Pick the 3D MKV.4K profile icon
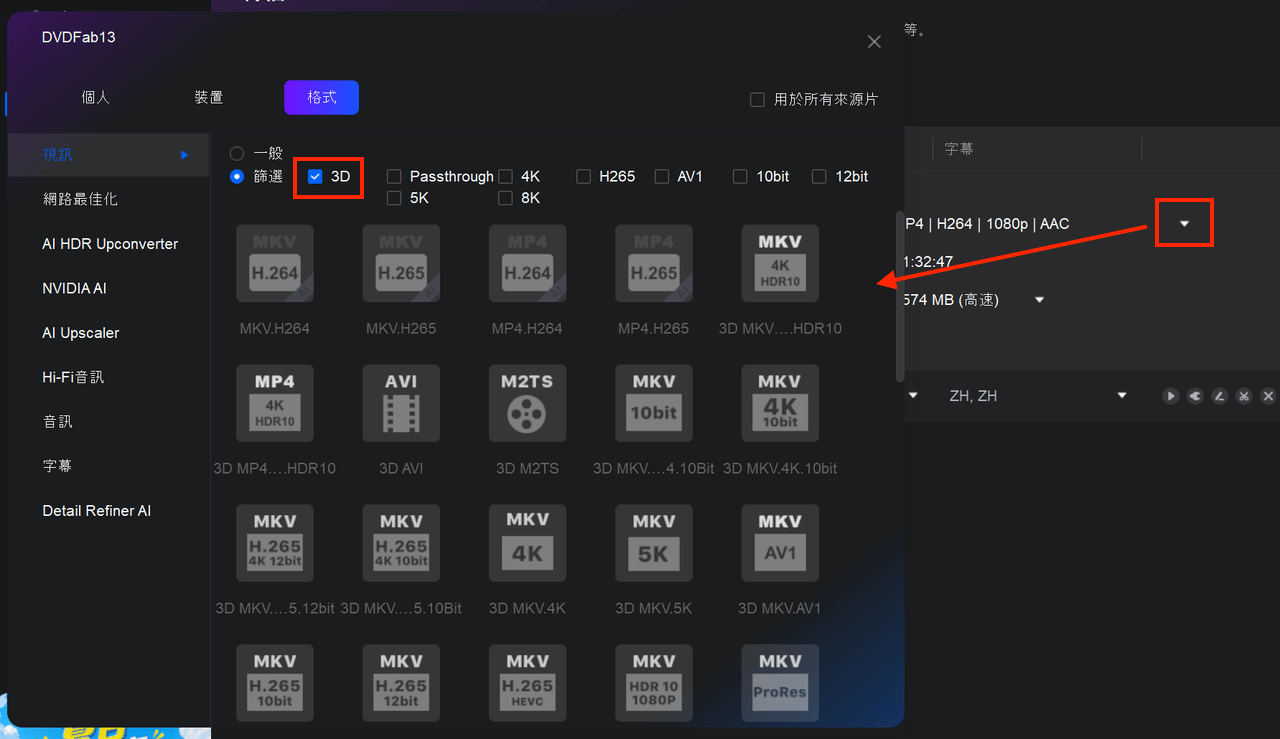The width and height of the screenshot is (1280, 739). [x=528, y=543]
